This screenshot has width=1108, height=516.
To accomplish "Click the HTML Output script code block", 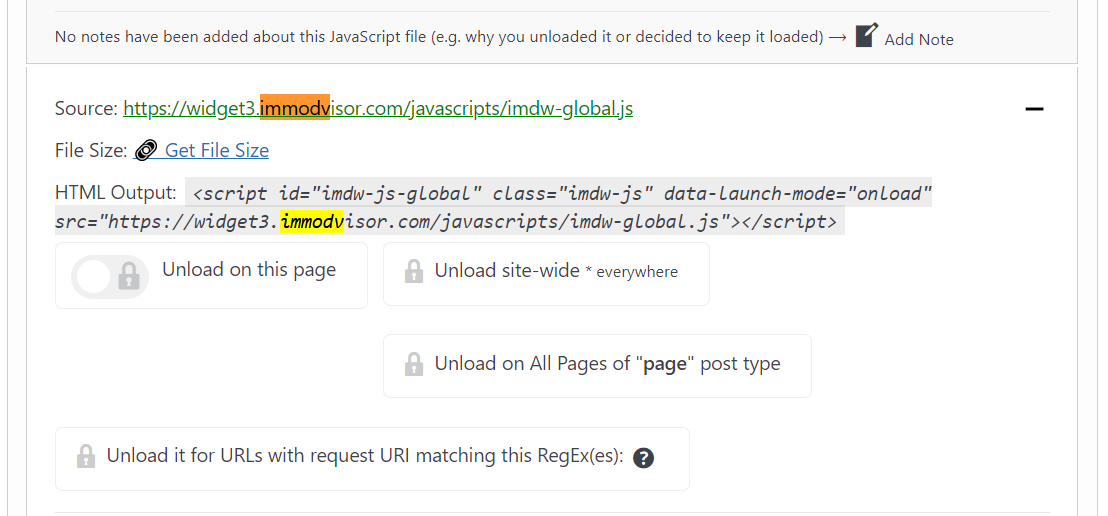I will pos(493,206).
